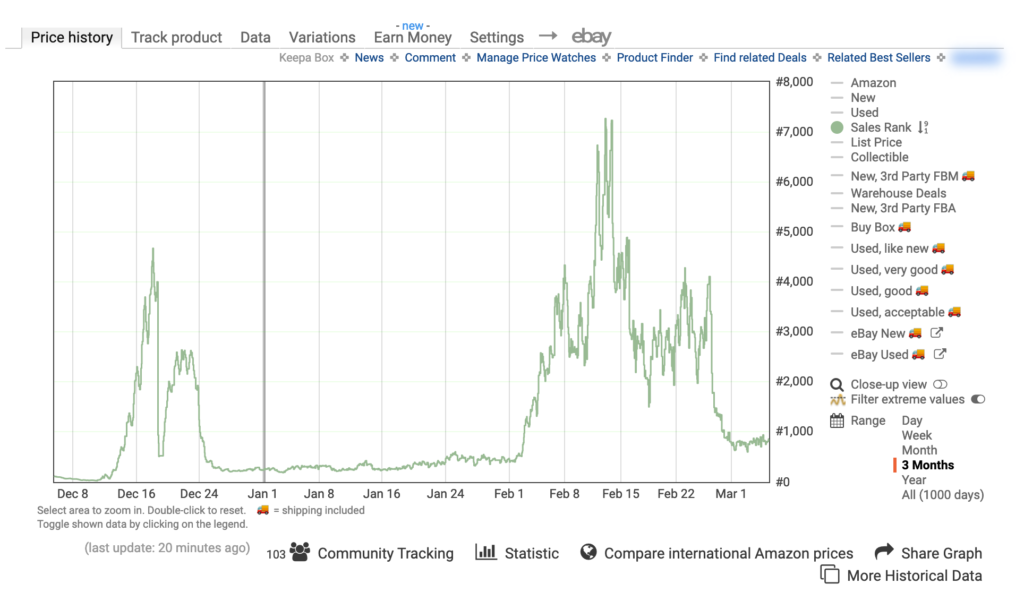
Task: Open Manage Price Watches
Action: tap(536, 57)
